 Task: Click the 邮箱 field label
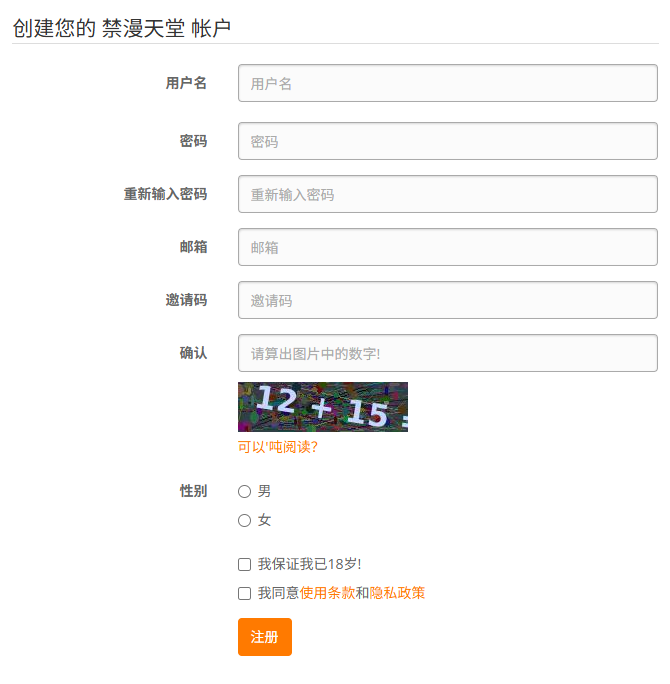[193, 247]
